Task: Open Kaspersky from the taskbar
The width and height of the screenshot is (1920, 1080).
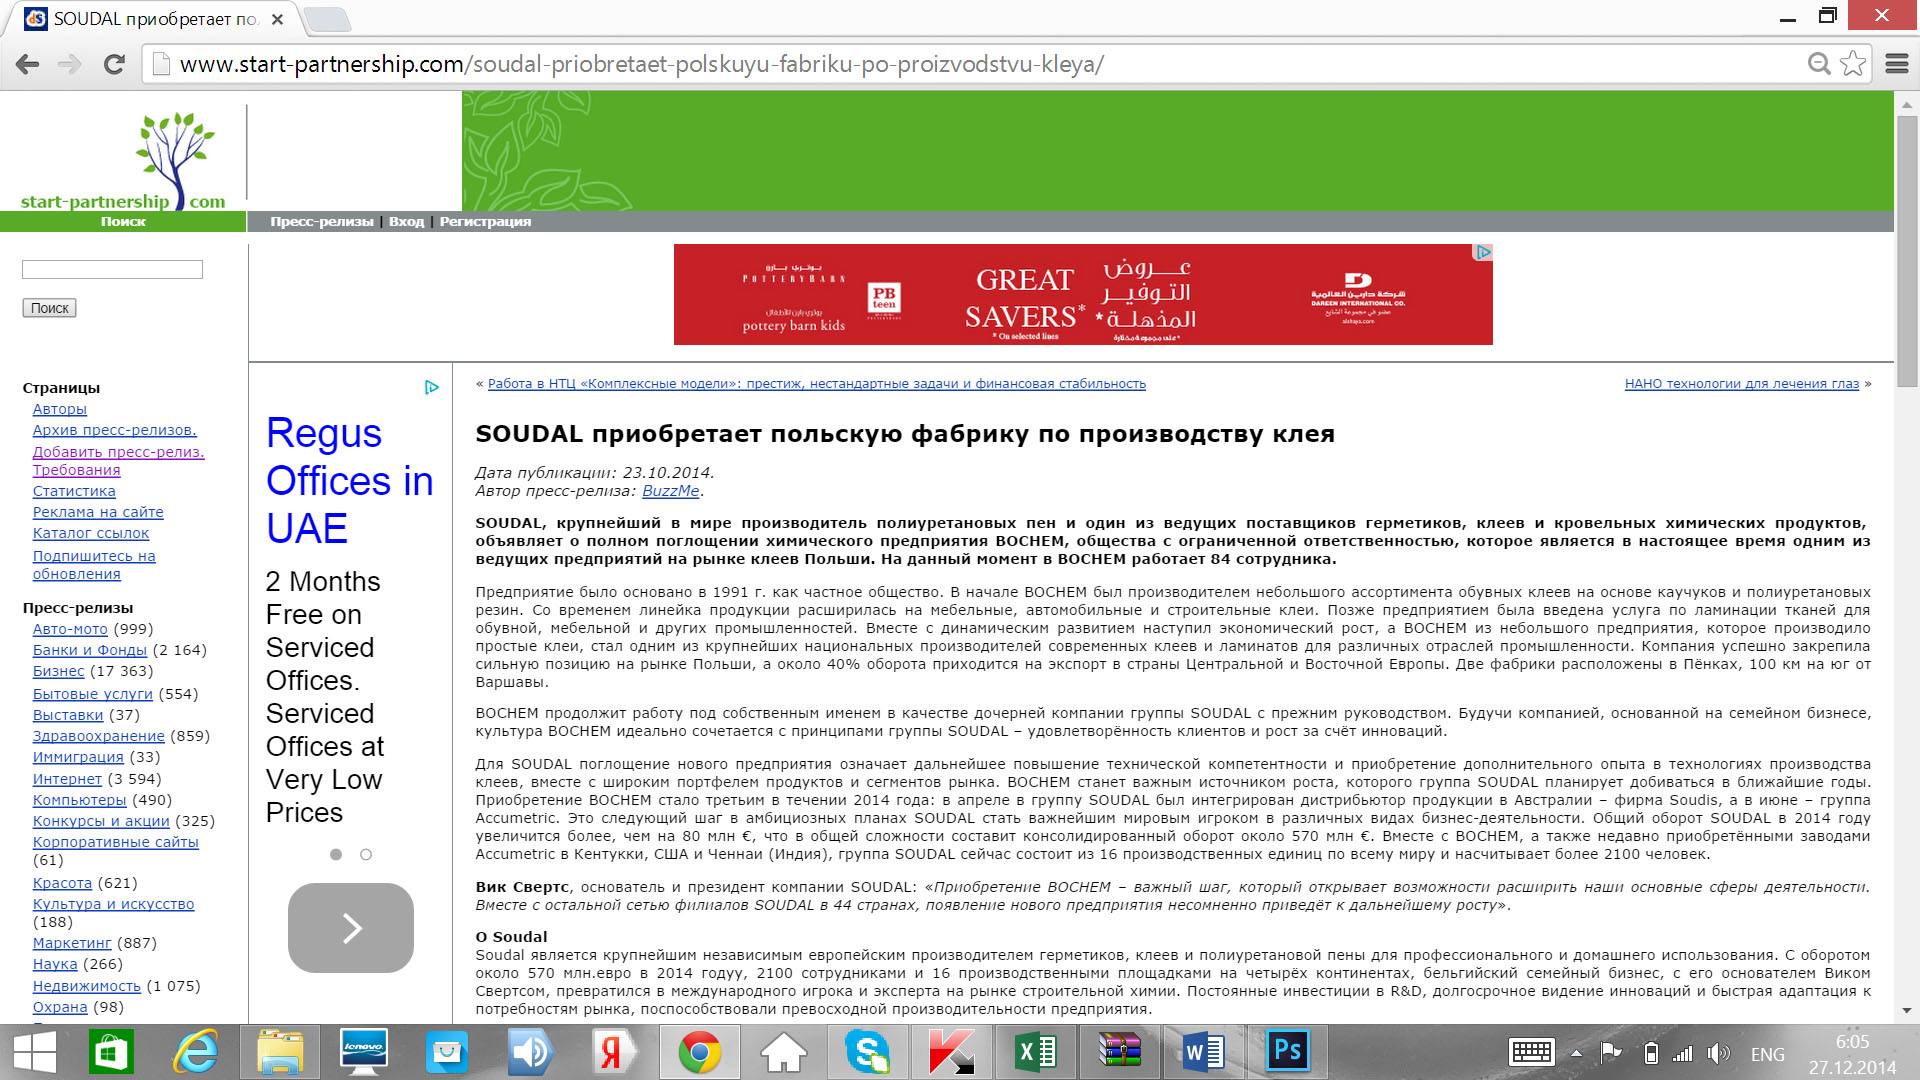Action: pos(952,1052)
